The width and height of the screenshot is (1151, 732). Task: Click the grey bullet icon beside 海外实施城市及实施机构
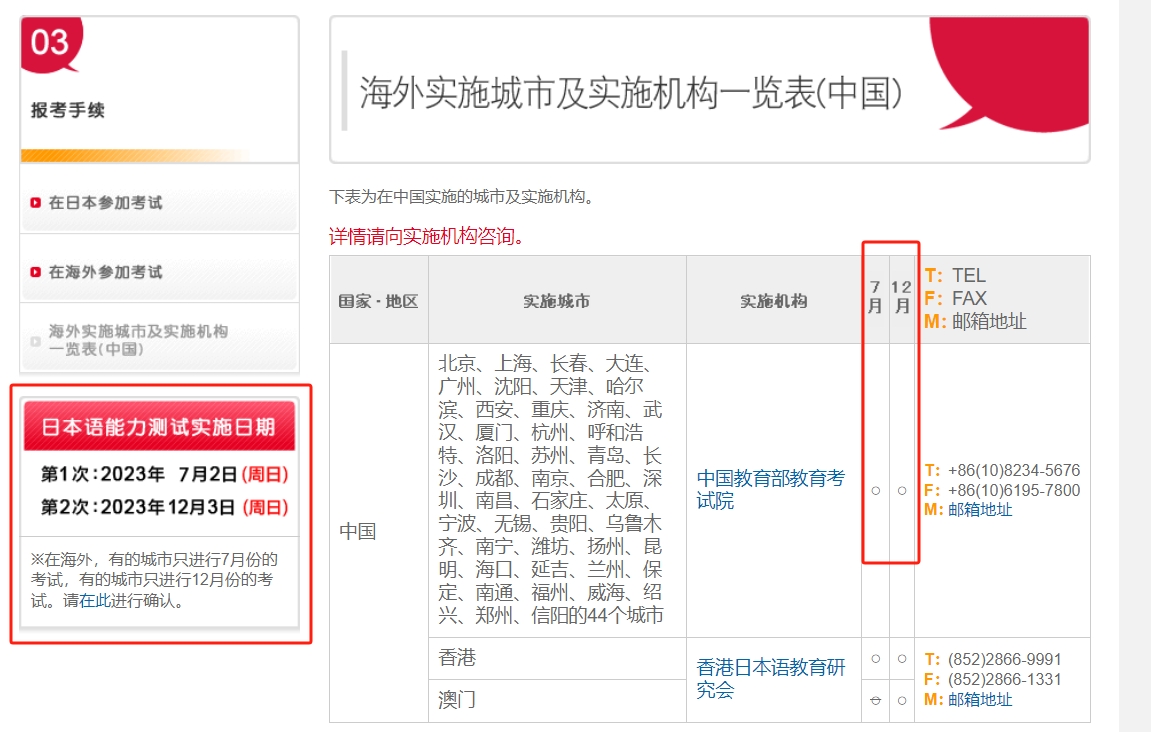[x=35, y=341]
